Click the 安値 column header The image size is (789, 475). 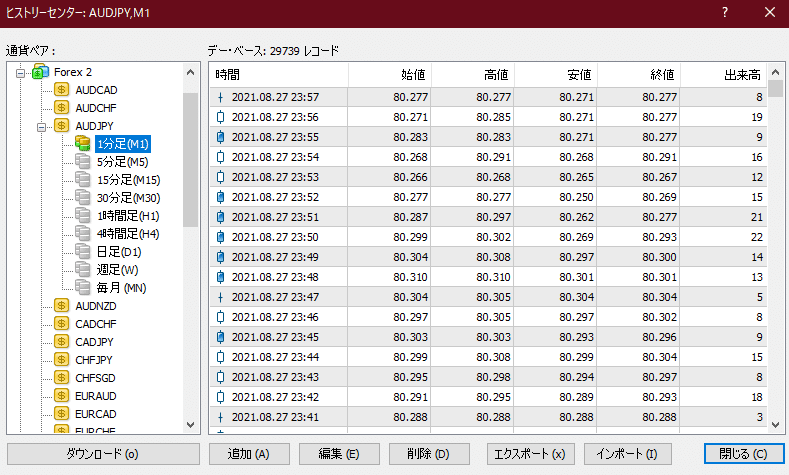[x=556, y=75]
